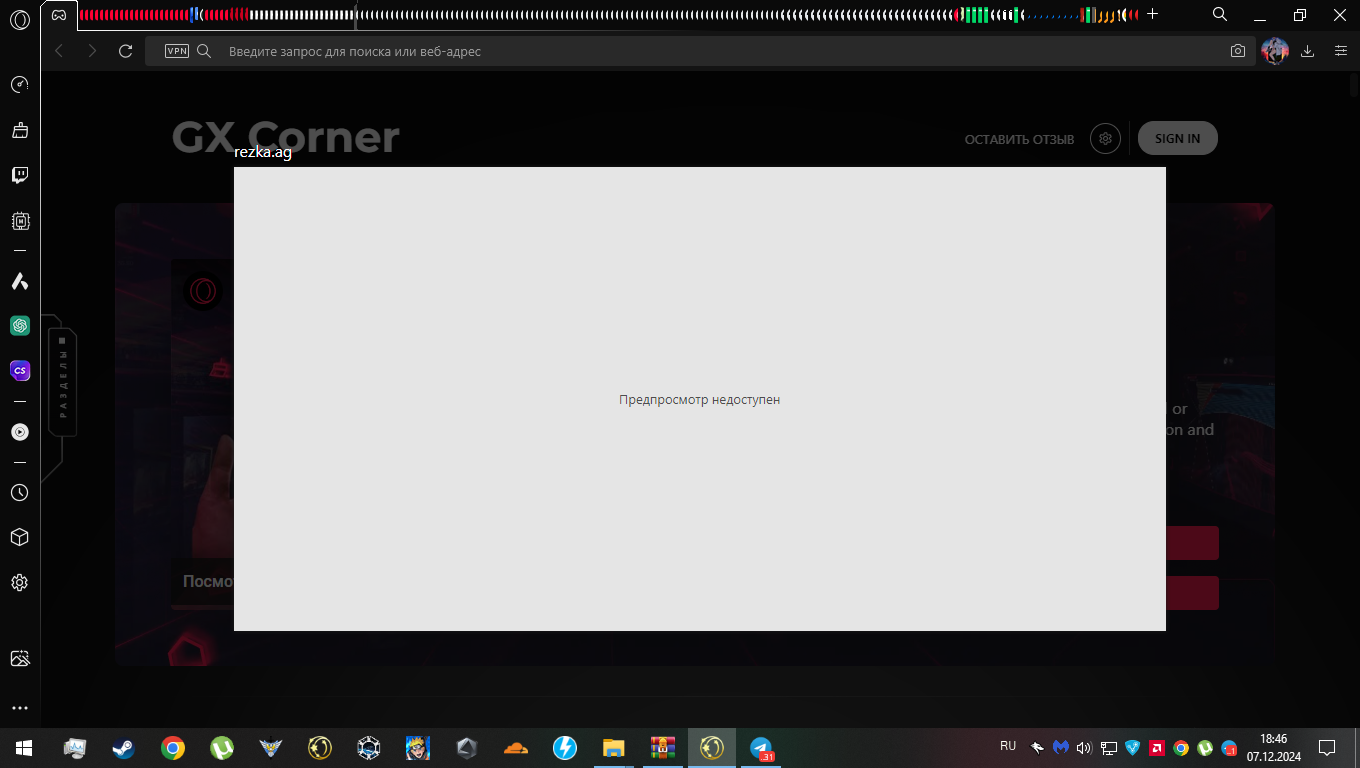1360x768 pixels.
Task: Open Telegram from the taskbar
Action: [761, 747]
